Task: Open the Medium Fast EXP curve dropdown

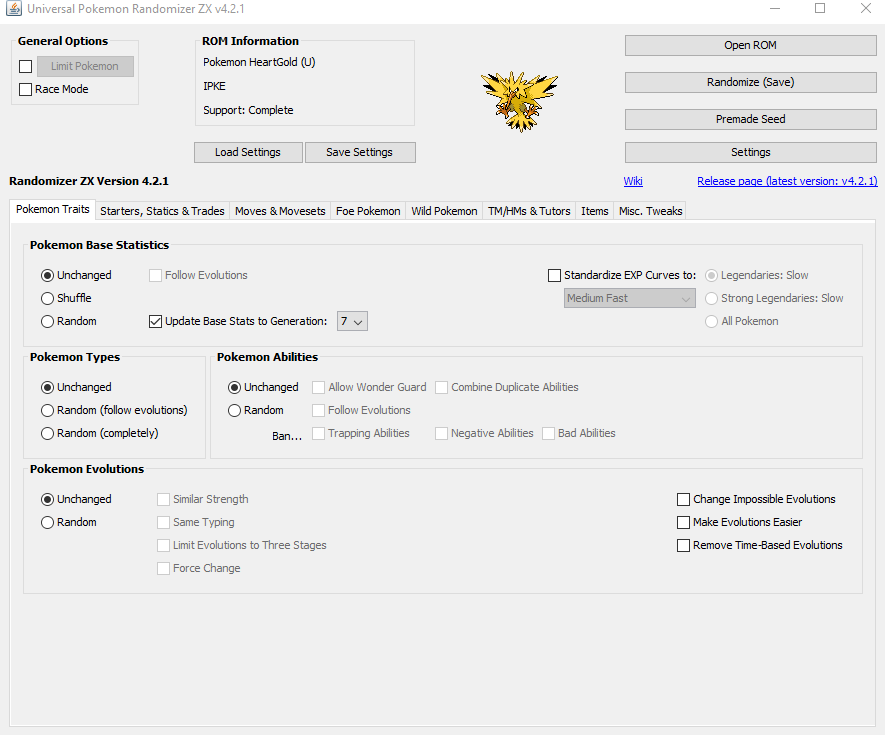Action: [x=629, y=298]
